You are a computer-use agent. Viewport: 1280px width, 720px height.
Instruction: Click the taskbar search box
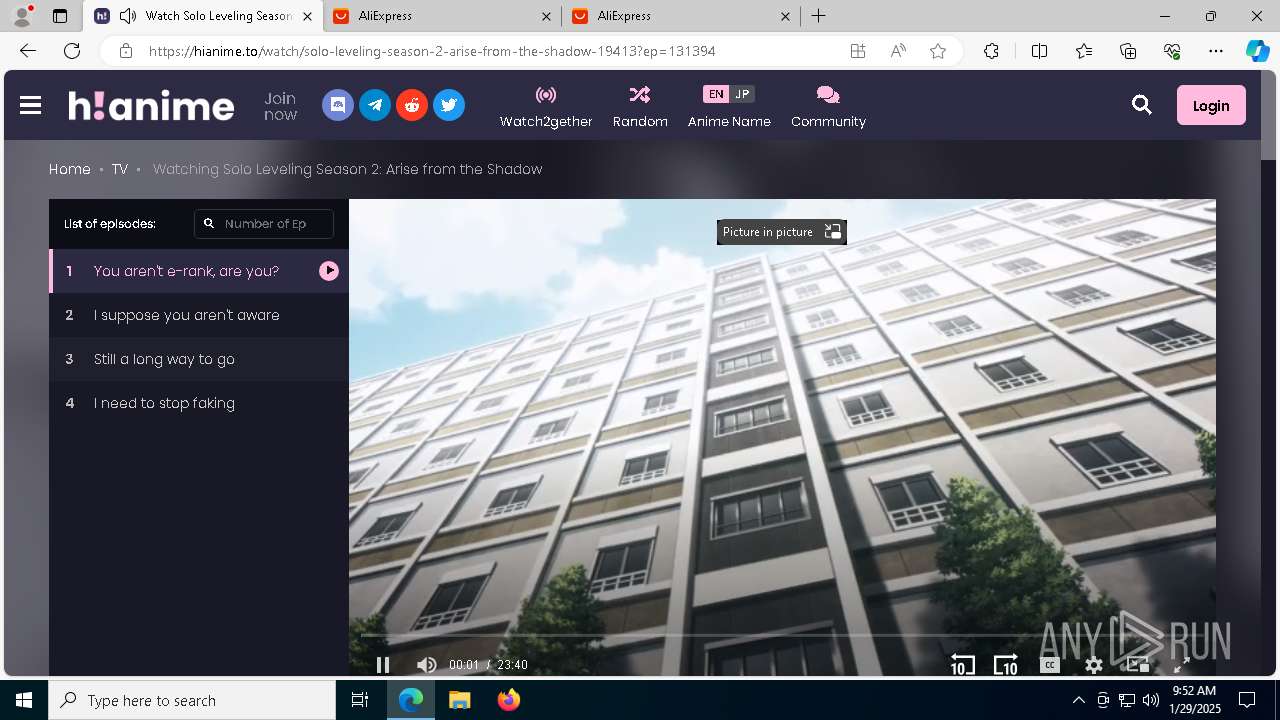[x=192, y=700]
